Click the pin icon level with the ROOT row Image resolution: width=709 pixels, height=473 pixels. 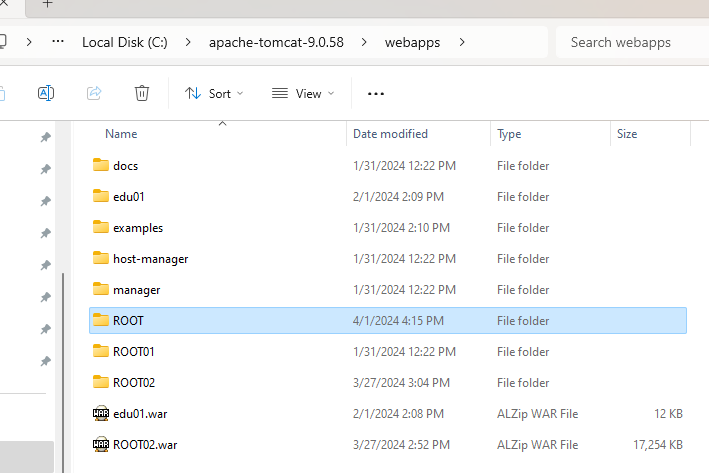[45, 329]
